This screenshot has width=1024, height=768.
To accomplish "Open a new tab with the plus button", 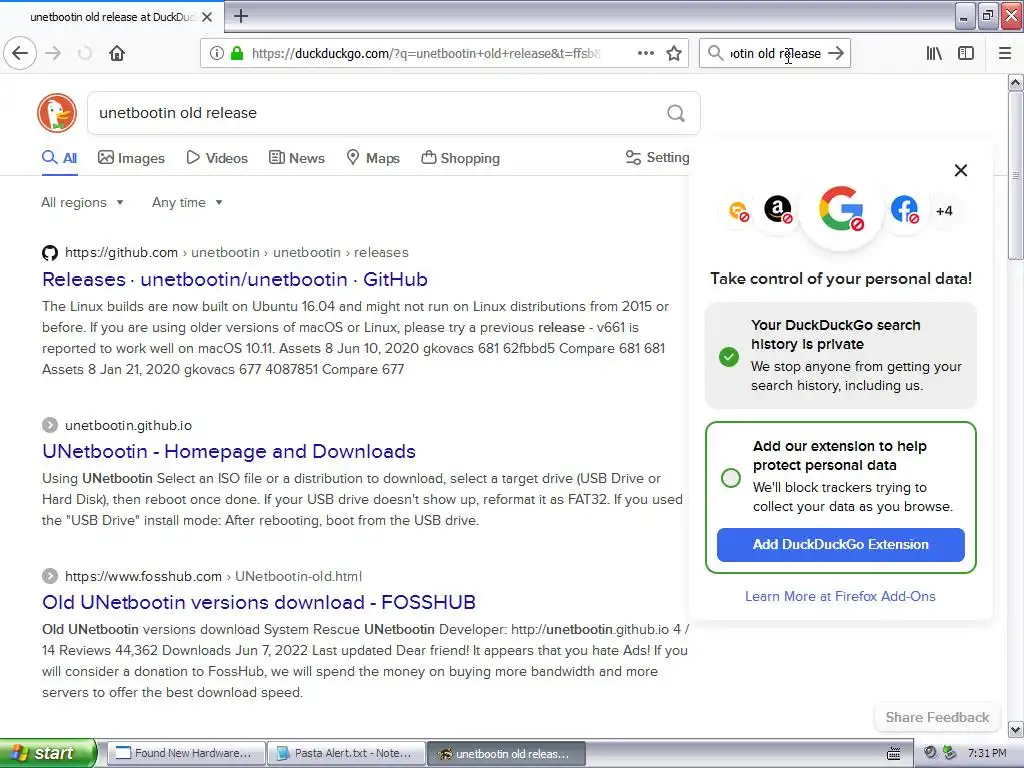I will (241, 16).
